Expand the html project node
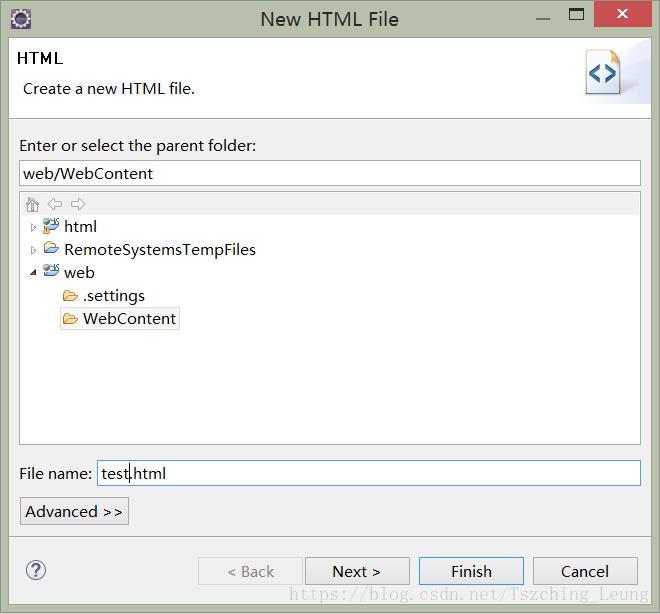 (x=33, y=227)
